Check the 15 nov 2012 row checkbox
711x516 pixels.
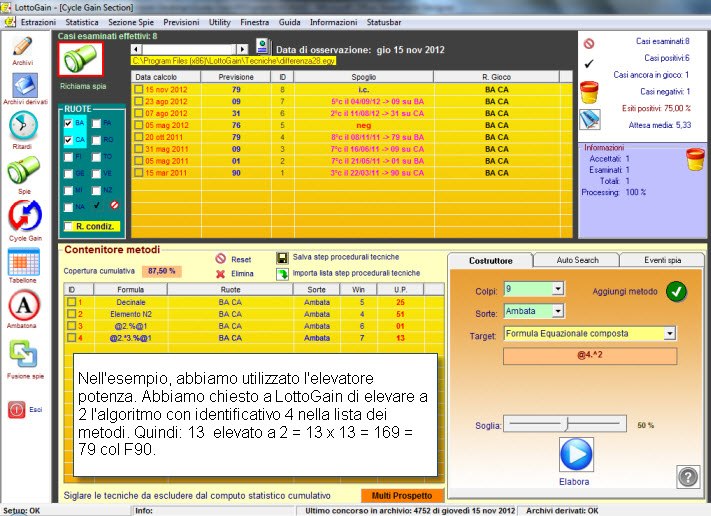pos(139,89)
